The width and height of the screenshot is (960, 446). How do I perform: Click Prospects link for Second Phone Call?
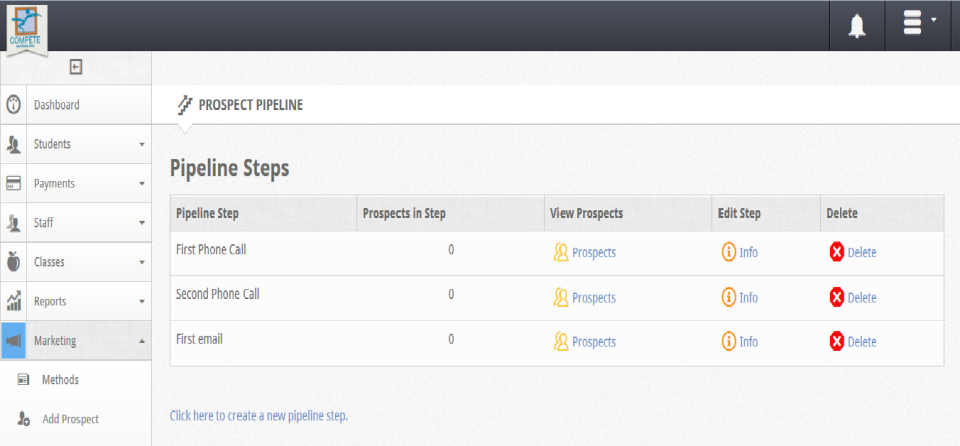594,298
